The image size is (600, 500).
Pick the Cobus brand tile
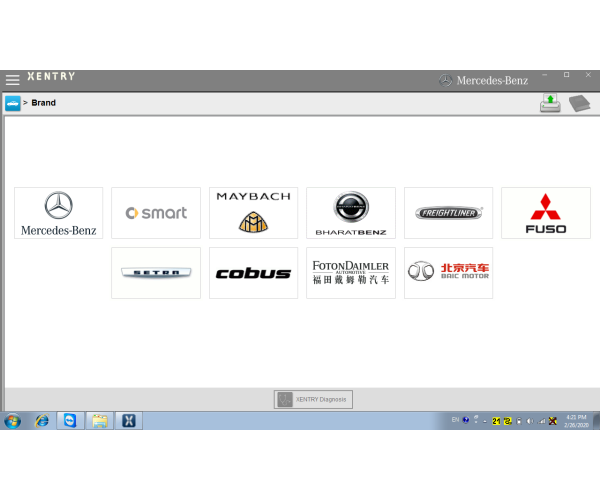253,273
